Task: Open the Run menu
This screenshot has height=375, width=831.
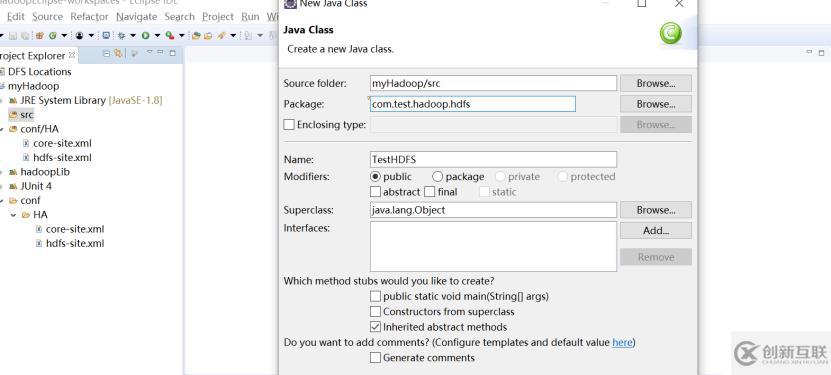Action: click(250, 16)
